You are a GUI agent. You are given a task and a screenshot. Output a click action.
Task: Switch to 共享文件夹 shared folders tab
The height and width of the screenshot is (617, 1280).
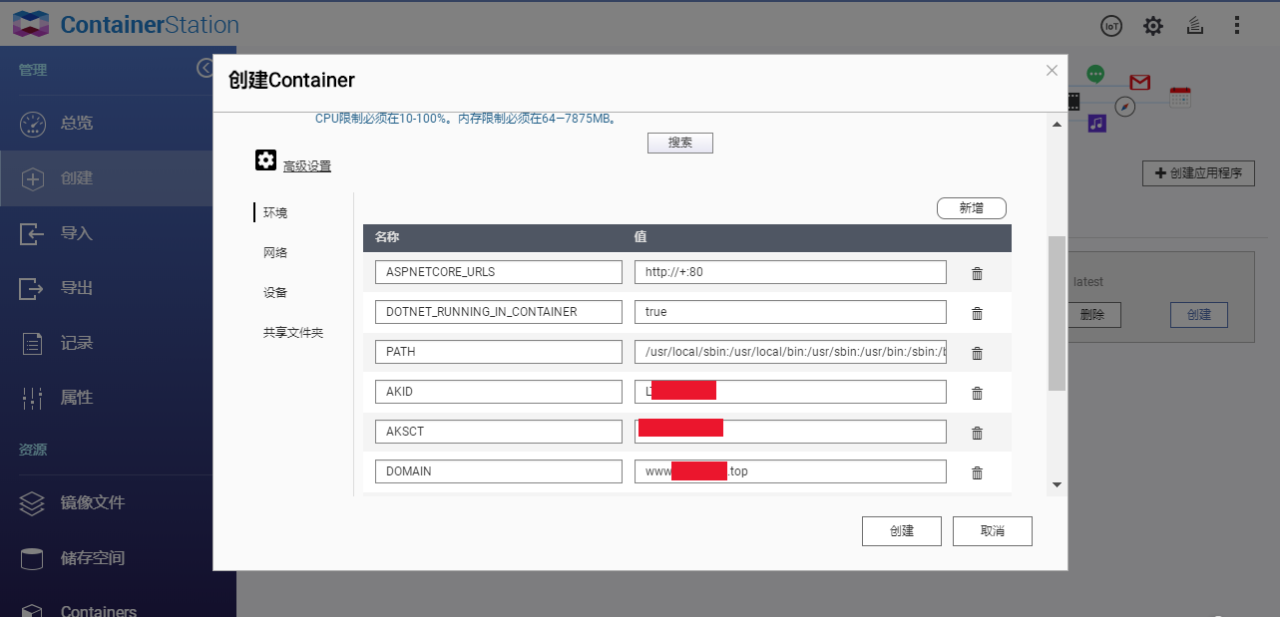tap(293, 333)
